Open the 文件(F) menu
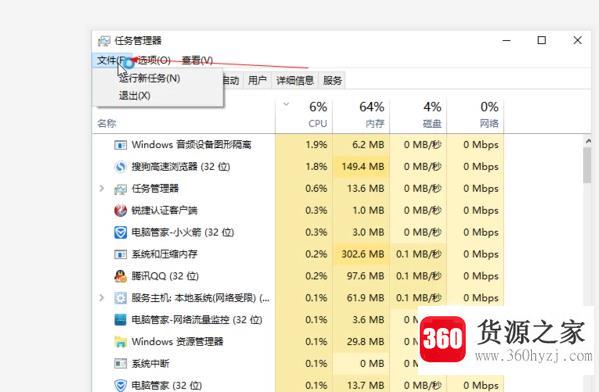The height and width of the screenshot is (392, 599). [112, 60]
